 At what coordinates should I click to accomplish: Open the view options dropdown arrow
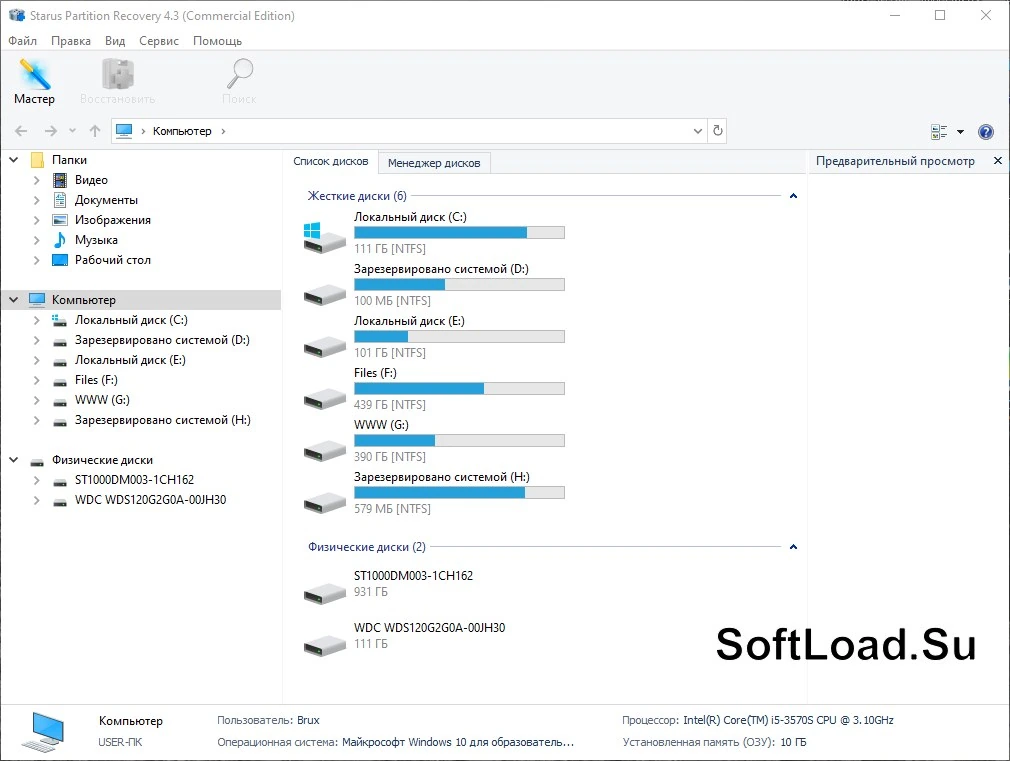point(960,131)
